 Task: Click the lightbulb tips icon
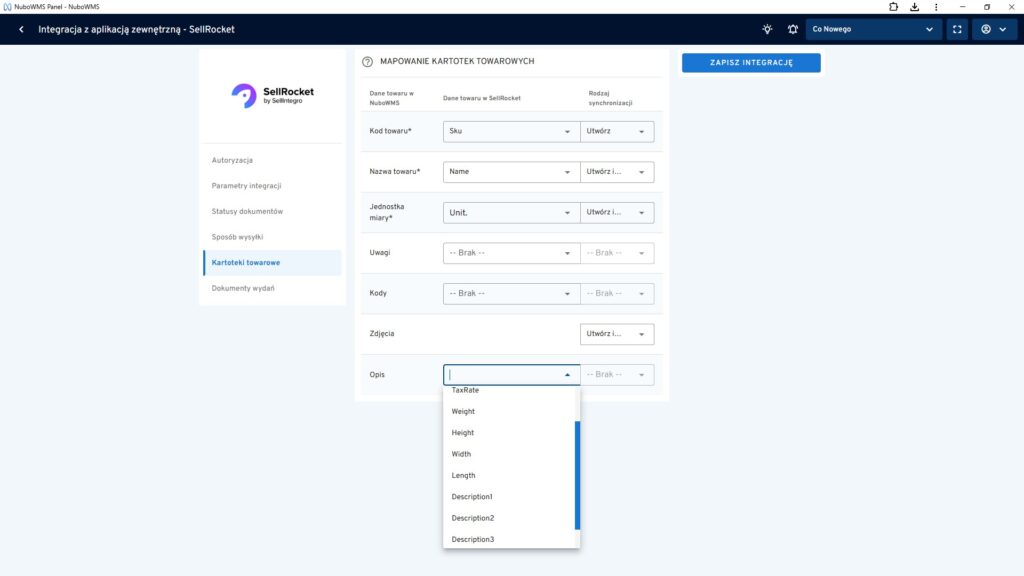(x=767, y=29)
